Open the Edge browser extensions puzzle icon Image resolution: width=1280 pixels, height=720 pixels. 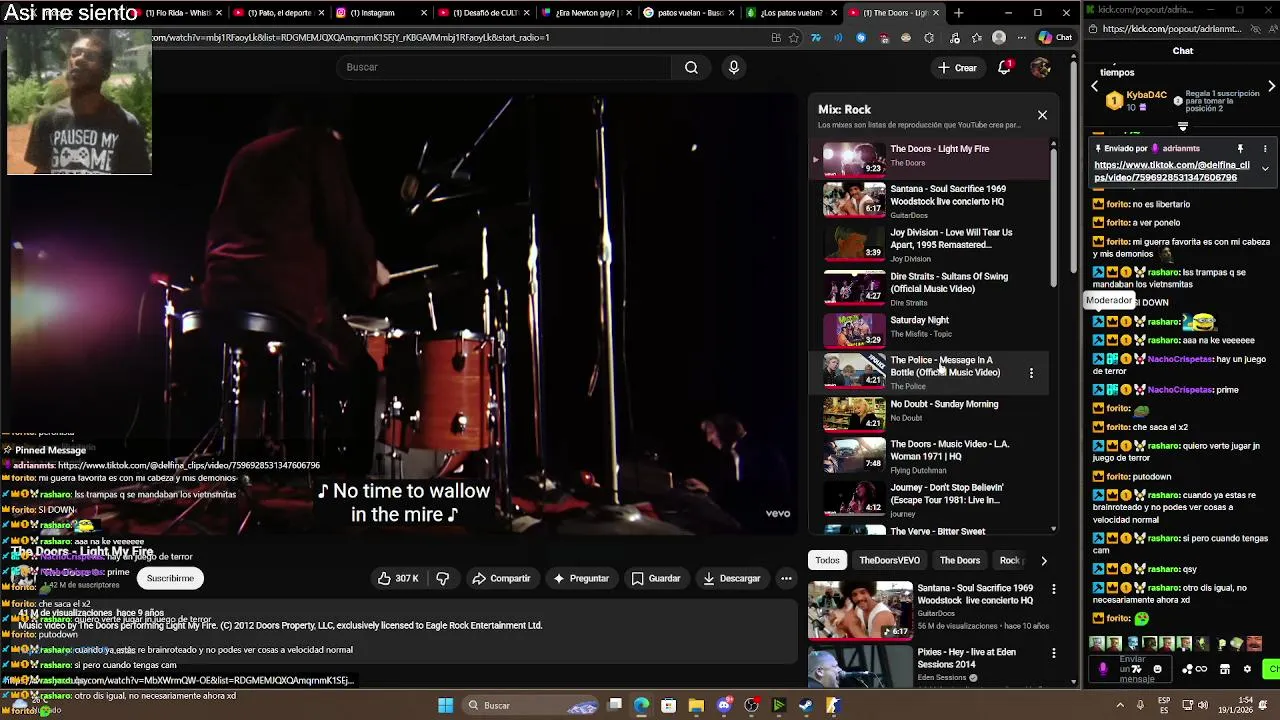929,38
